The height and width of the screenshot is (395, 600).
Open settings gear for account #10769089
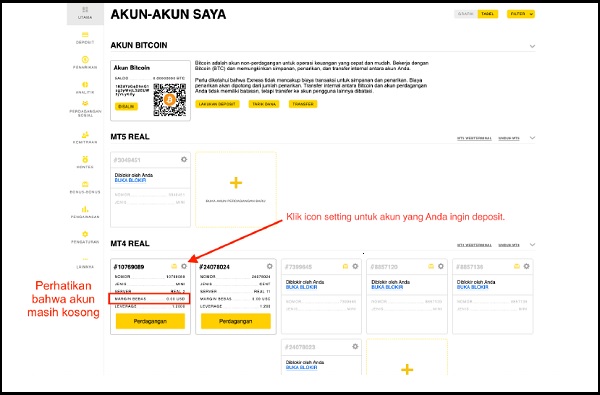point(184,266)
